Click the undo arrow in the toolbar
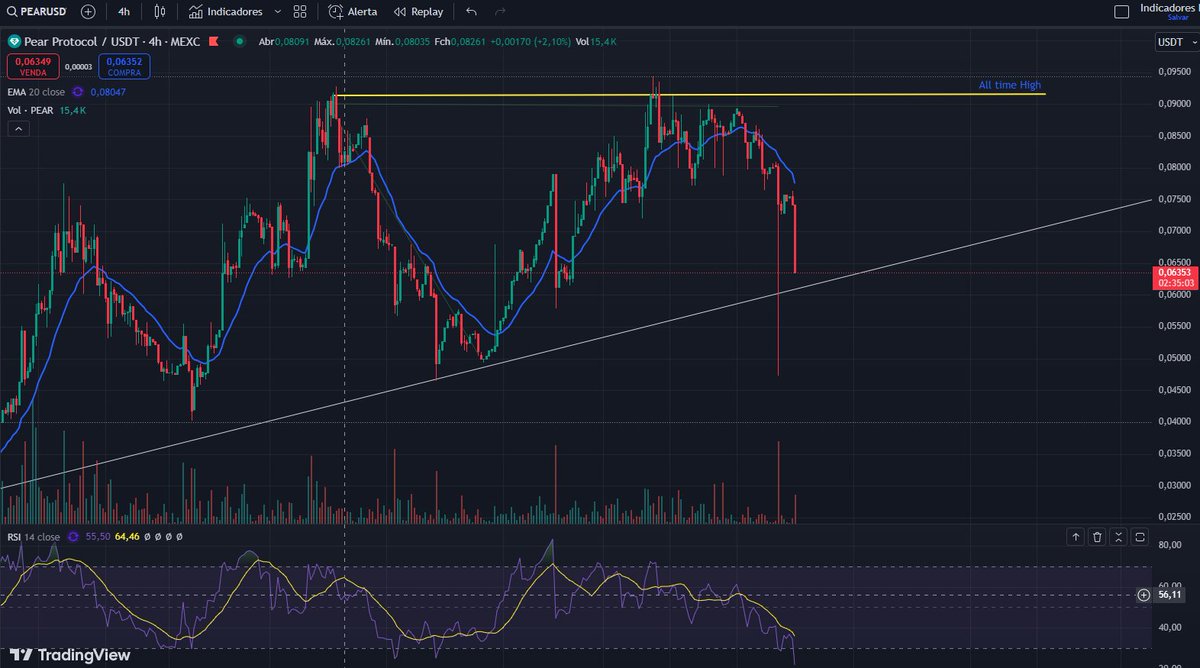Screen dimensions: 1200x668 (470, 11)
